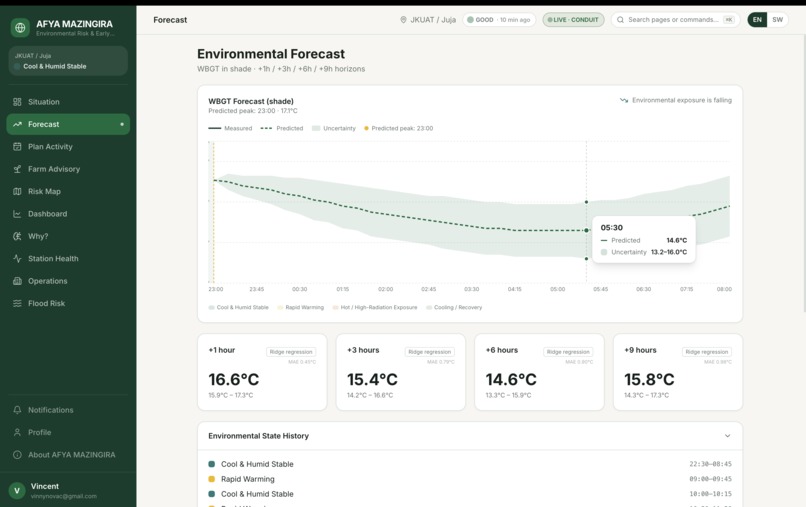This screenshot has width=806, height=507.
Task: Click the Forecast trend icon in sidebar
Action: [17, 124]
